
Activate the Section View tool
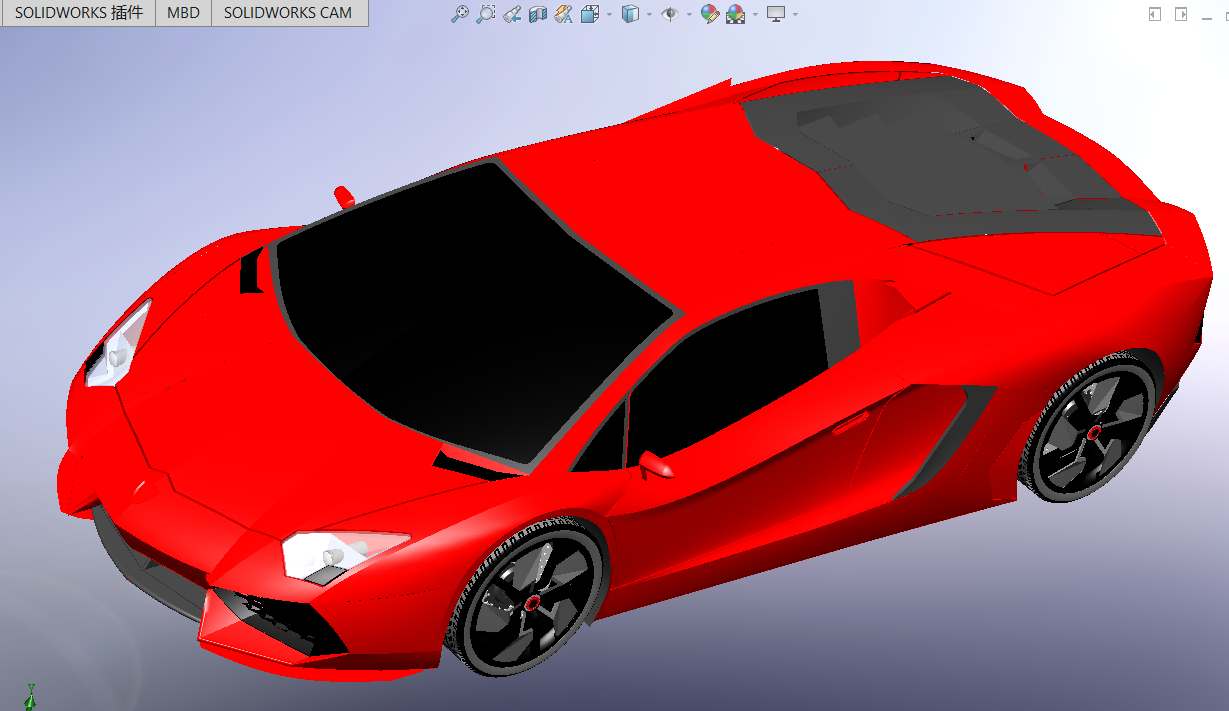tap(538, 14)
